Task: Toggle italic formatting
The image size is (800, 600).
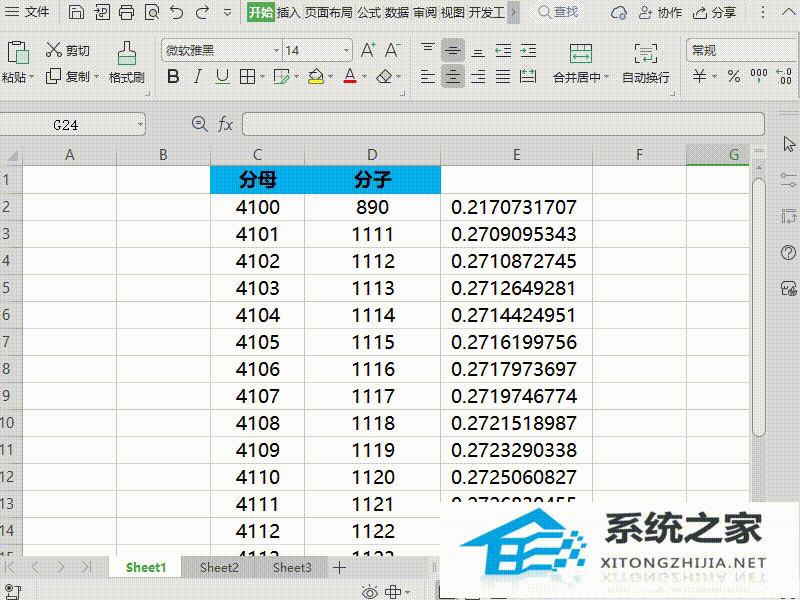Action: click(198, 76)
